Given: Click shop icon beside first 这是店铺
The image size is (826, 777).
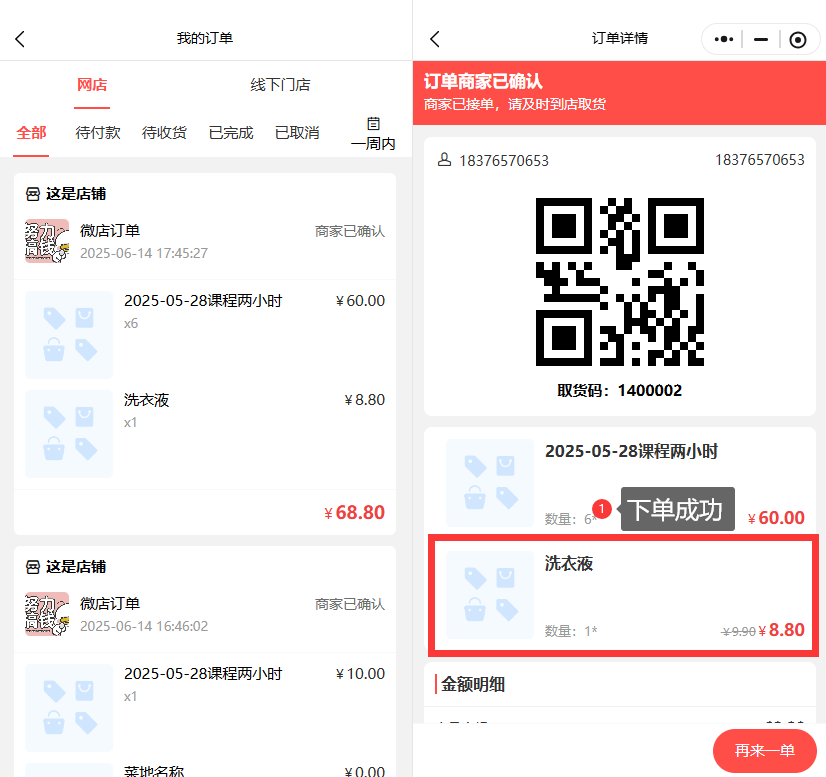Looking at the screenshot, I should (33, 193).
